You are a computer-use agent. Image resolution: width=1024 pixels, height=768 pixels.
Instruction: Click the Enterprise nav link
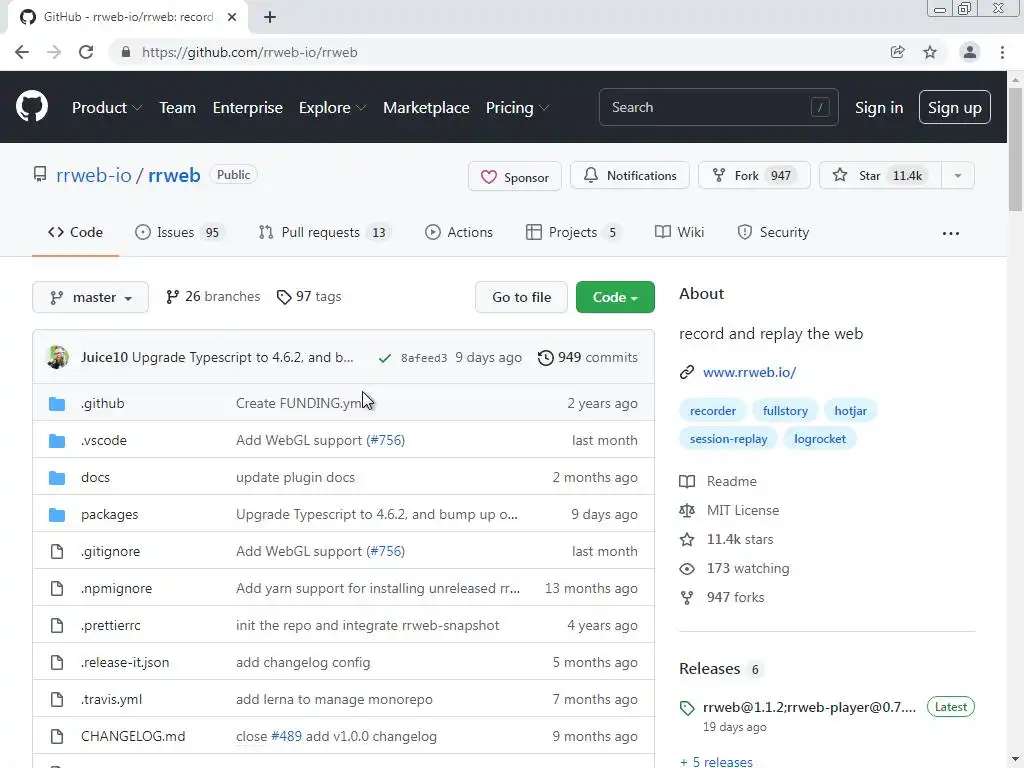248,108
